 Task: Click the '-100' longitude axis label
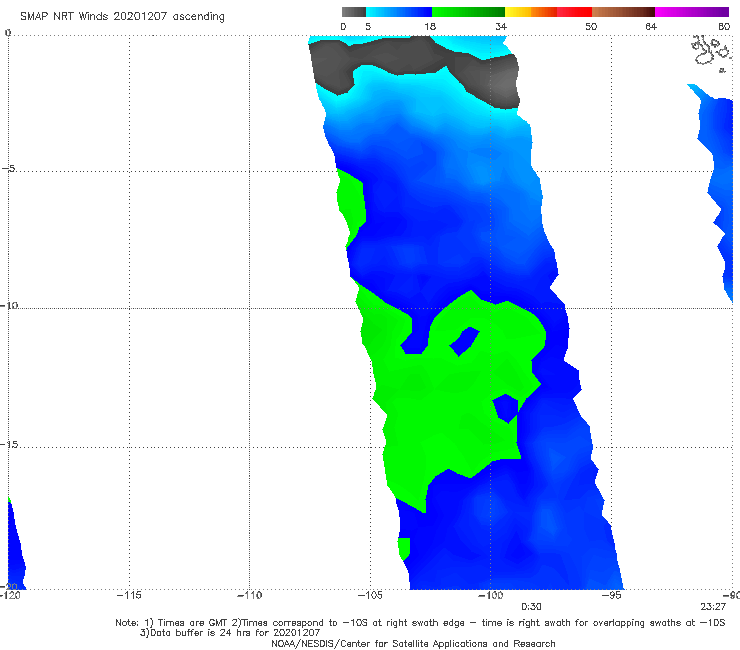[x=490, y=595]
